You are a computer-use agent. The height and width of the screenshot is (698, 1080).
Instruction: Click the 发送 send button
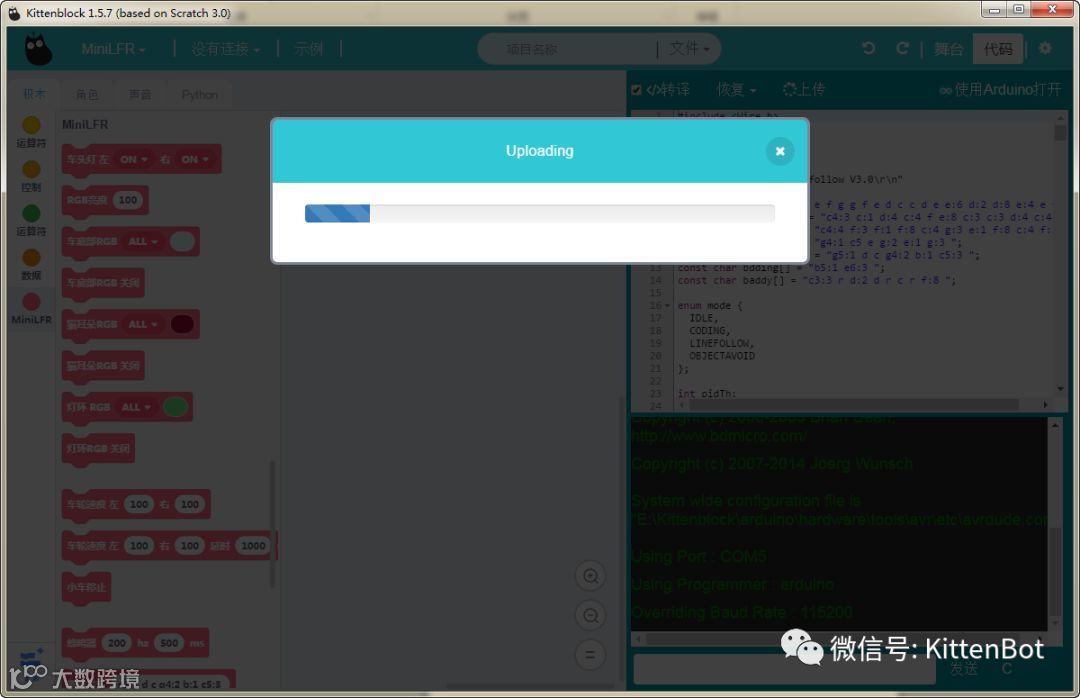click(963, 669)
